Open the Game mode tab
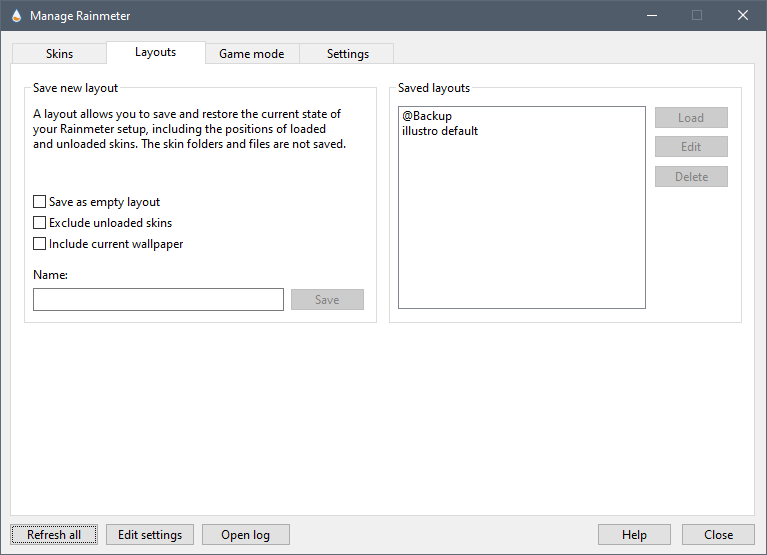The width and height of the screenshot is (767, 555). pos(252,53)
